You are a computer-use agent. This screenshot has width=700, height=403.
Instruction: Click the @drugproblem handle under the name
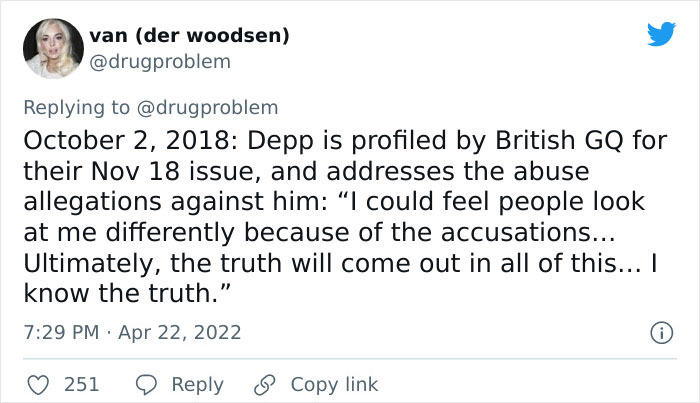pos(160,62)
